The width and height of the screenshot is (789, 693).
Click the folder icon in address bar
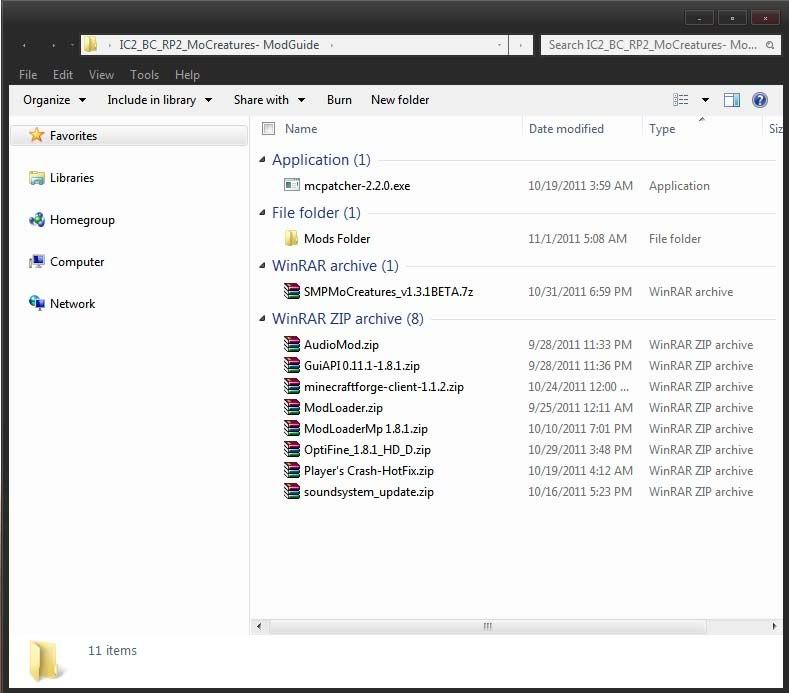pos(91,45)
